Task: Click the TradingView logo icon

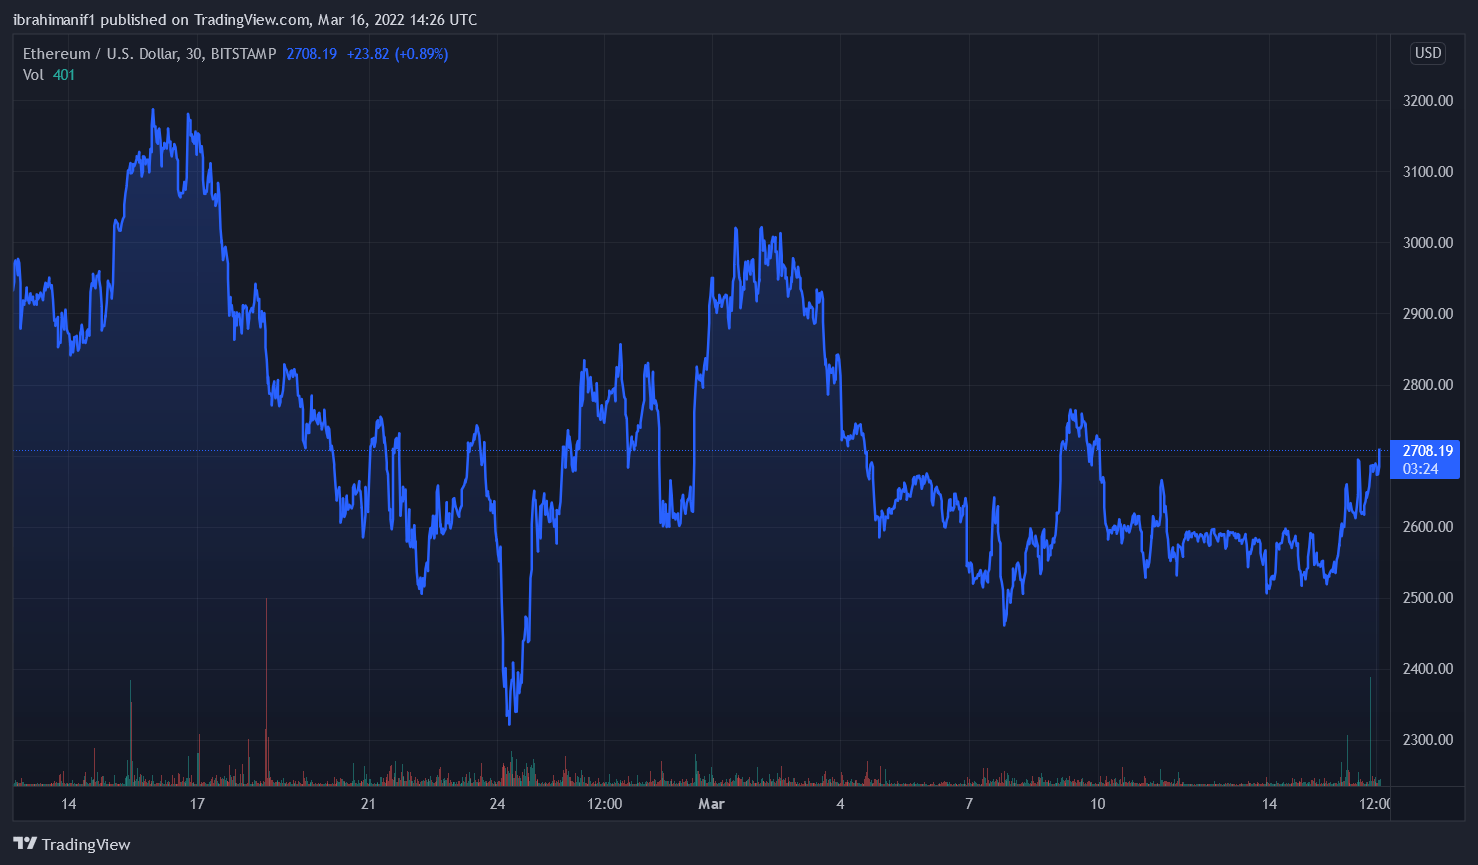Action: pyautogui.click(x=25, y=844)
